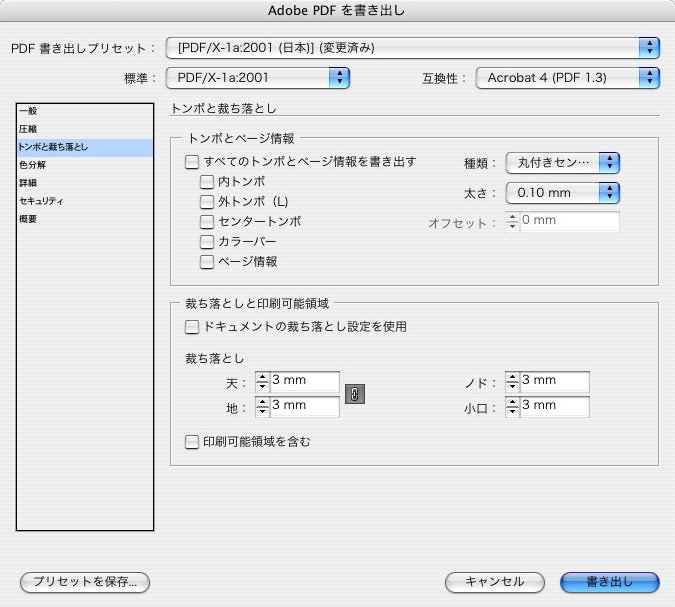Click the ノド bleed stepper arrows
675x607 pixels.
[512, 381]
